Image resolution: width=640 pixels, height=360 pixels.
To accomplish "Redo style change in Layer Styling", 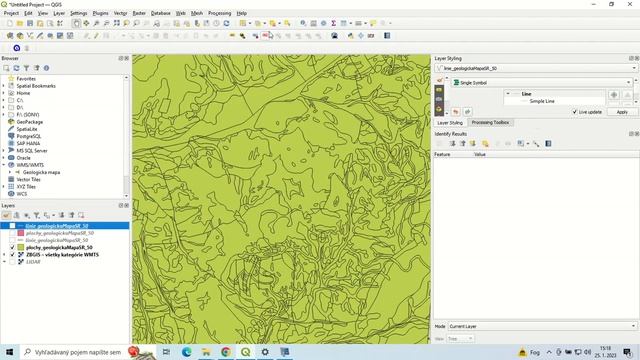I will point(467,112).
